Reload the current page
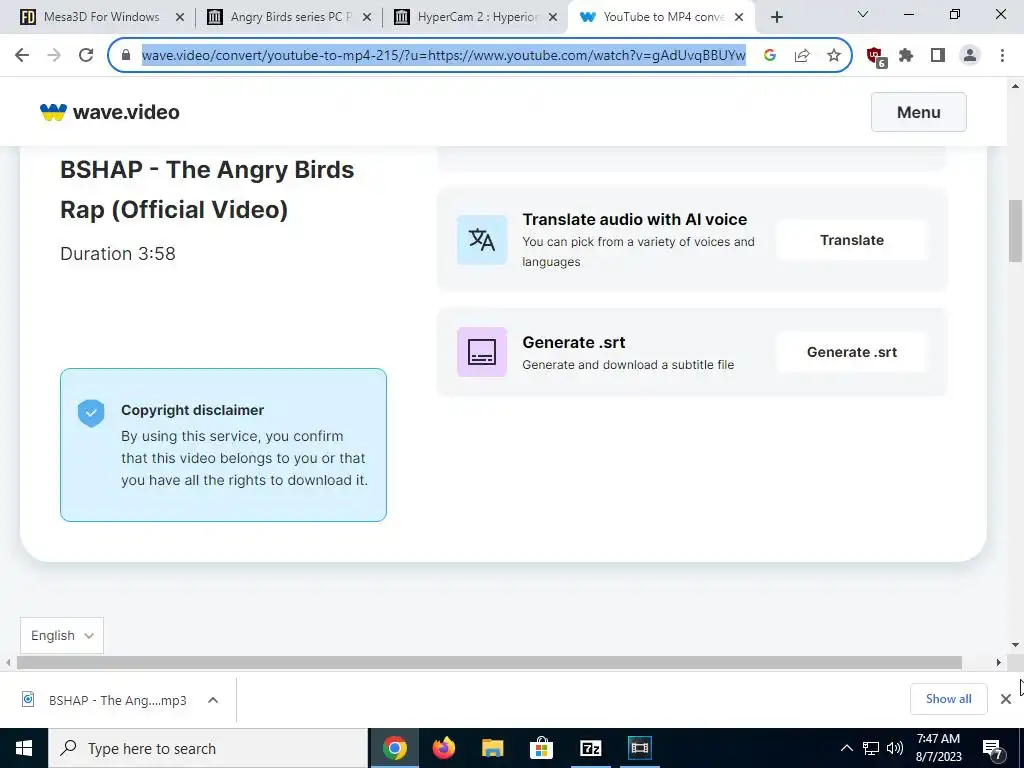Image resolution: width=1024 pixels, height=768 pixels. point(86,56)
